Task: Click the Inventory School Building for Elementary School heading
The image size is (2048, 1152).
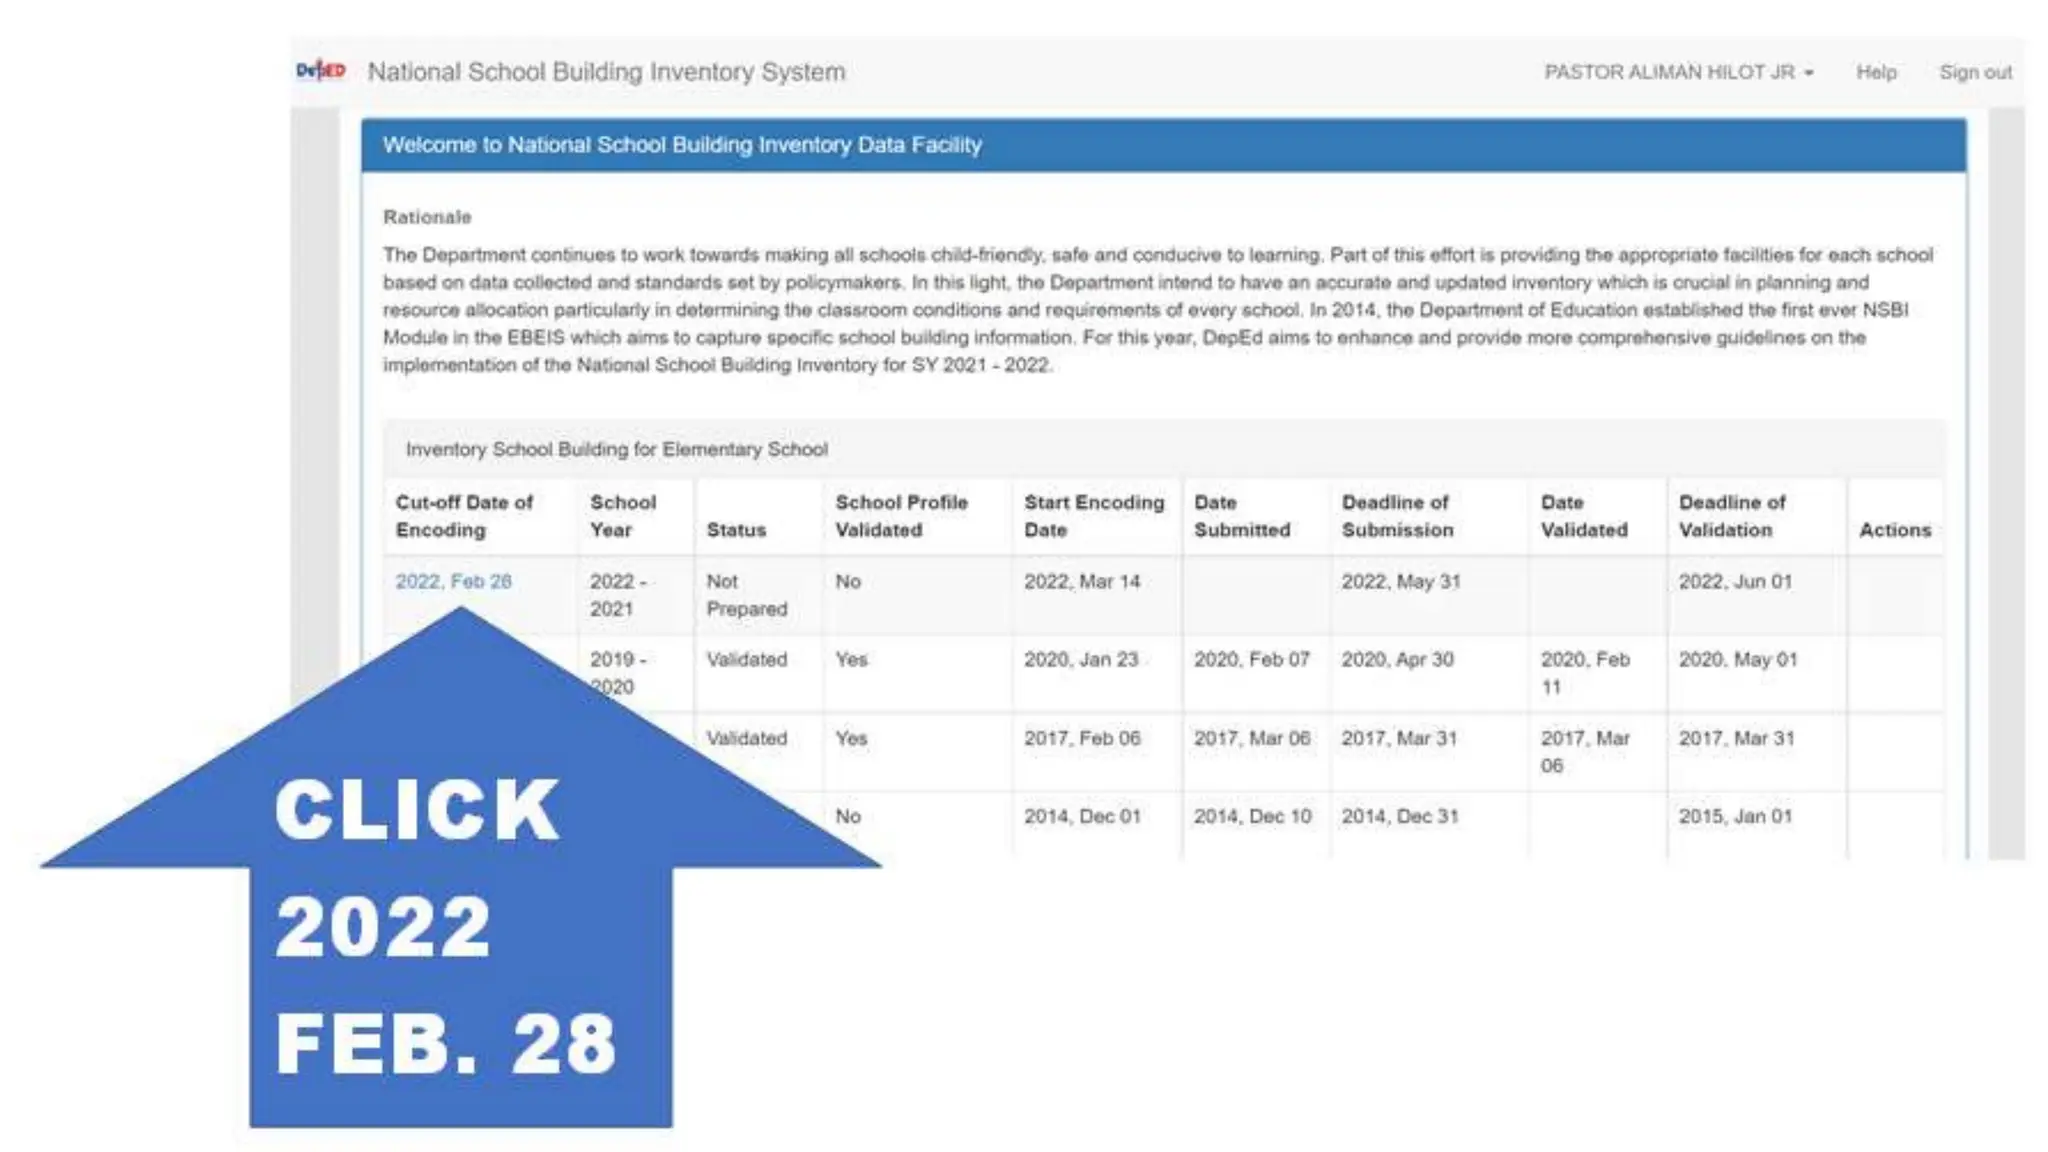Action: pyautogui.click(x=616, y=449)
